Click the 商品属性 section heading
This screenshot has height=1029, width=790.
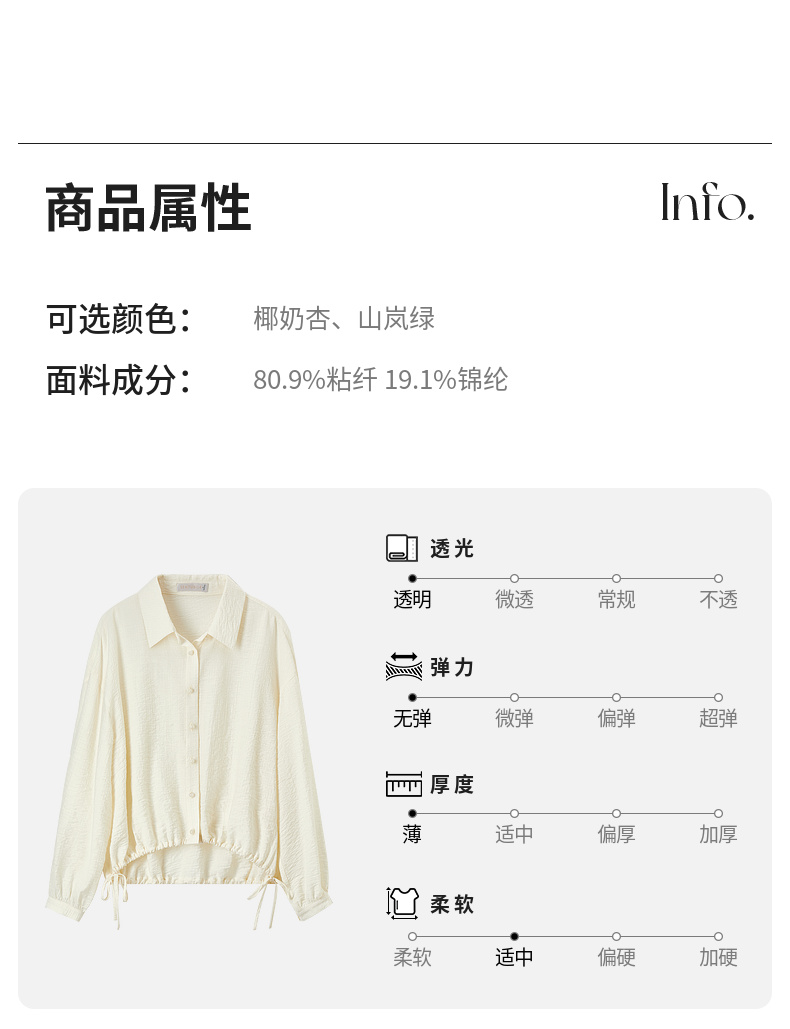148,208
